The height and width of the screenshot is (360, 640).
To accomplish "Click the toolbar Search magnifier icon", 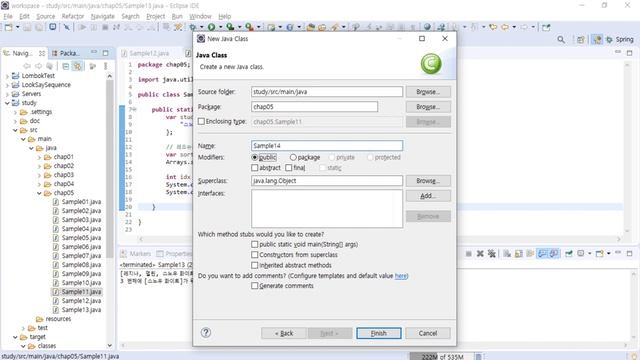I will coord(561,39).
